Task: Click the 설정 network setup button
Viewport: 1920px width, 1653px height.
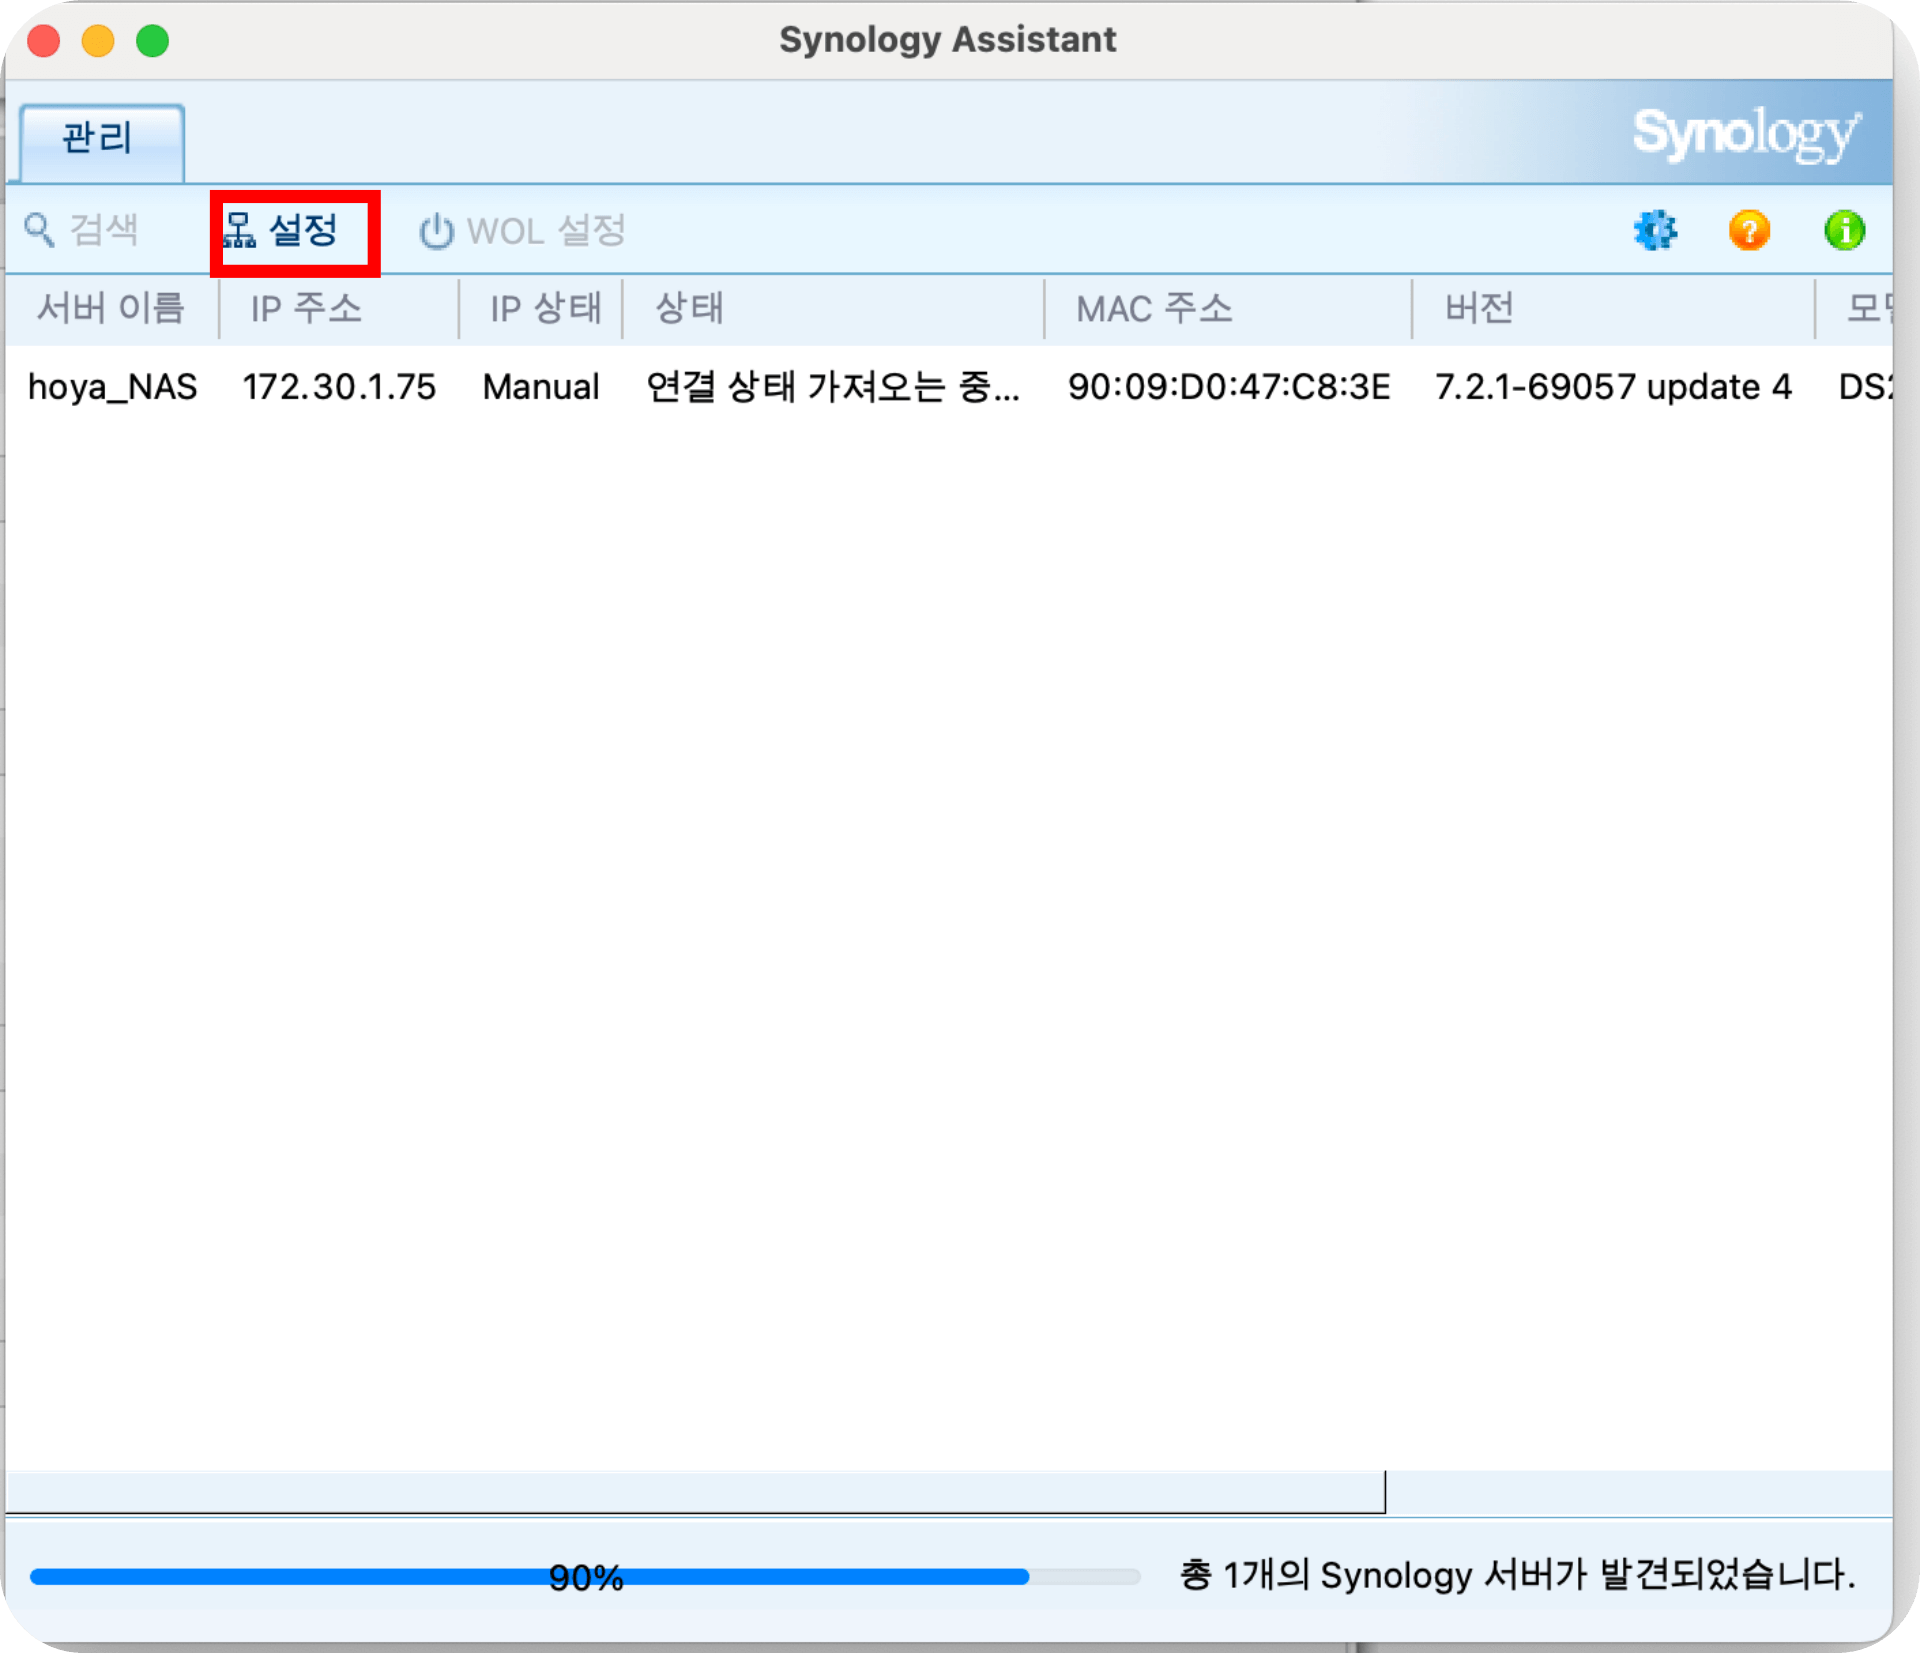Action: coord(282,231)
